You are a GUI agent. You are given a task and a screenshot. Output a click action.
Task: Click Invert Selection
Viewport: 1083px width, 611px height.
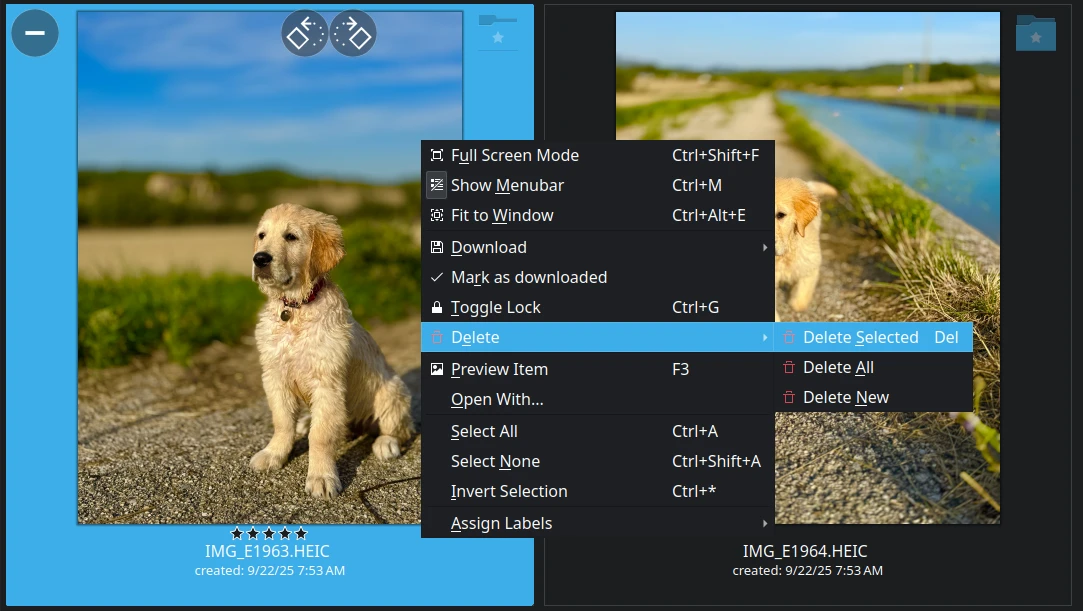508,491
